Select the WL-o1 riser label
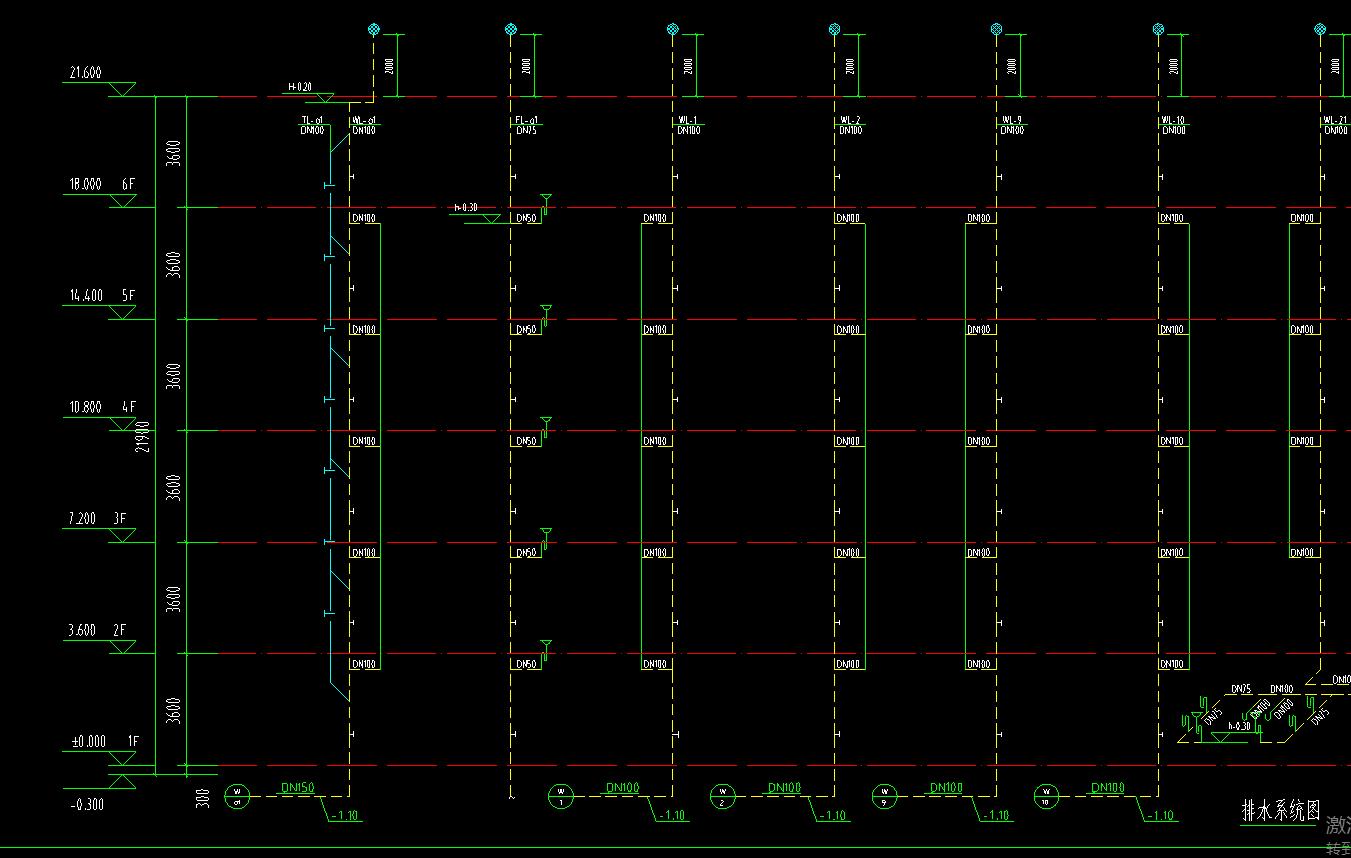This screenshot has height=858, width=1351. tap(364, 121)
